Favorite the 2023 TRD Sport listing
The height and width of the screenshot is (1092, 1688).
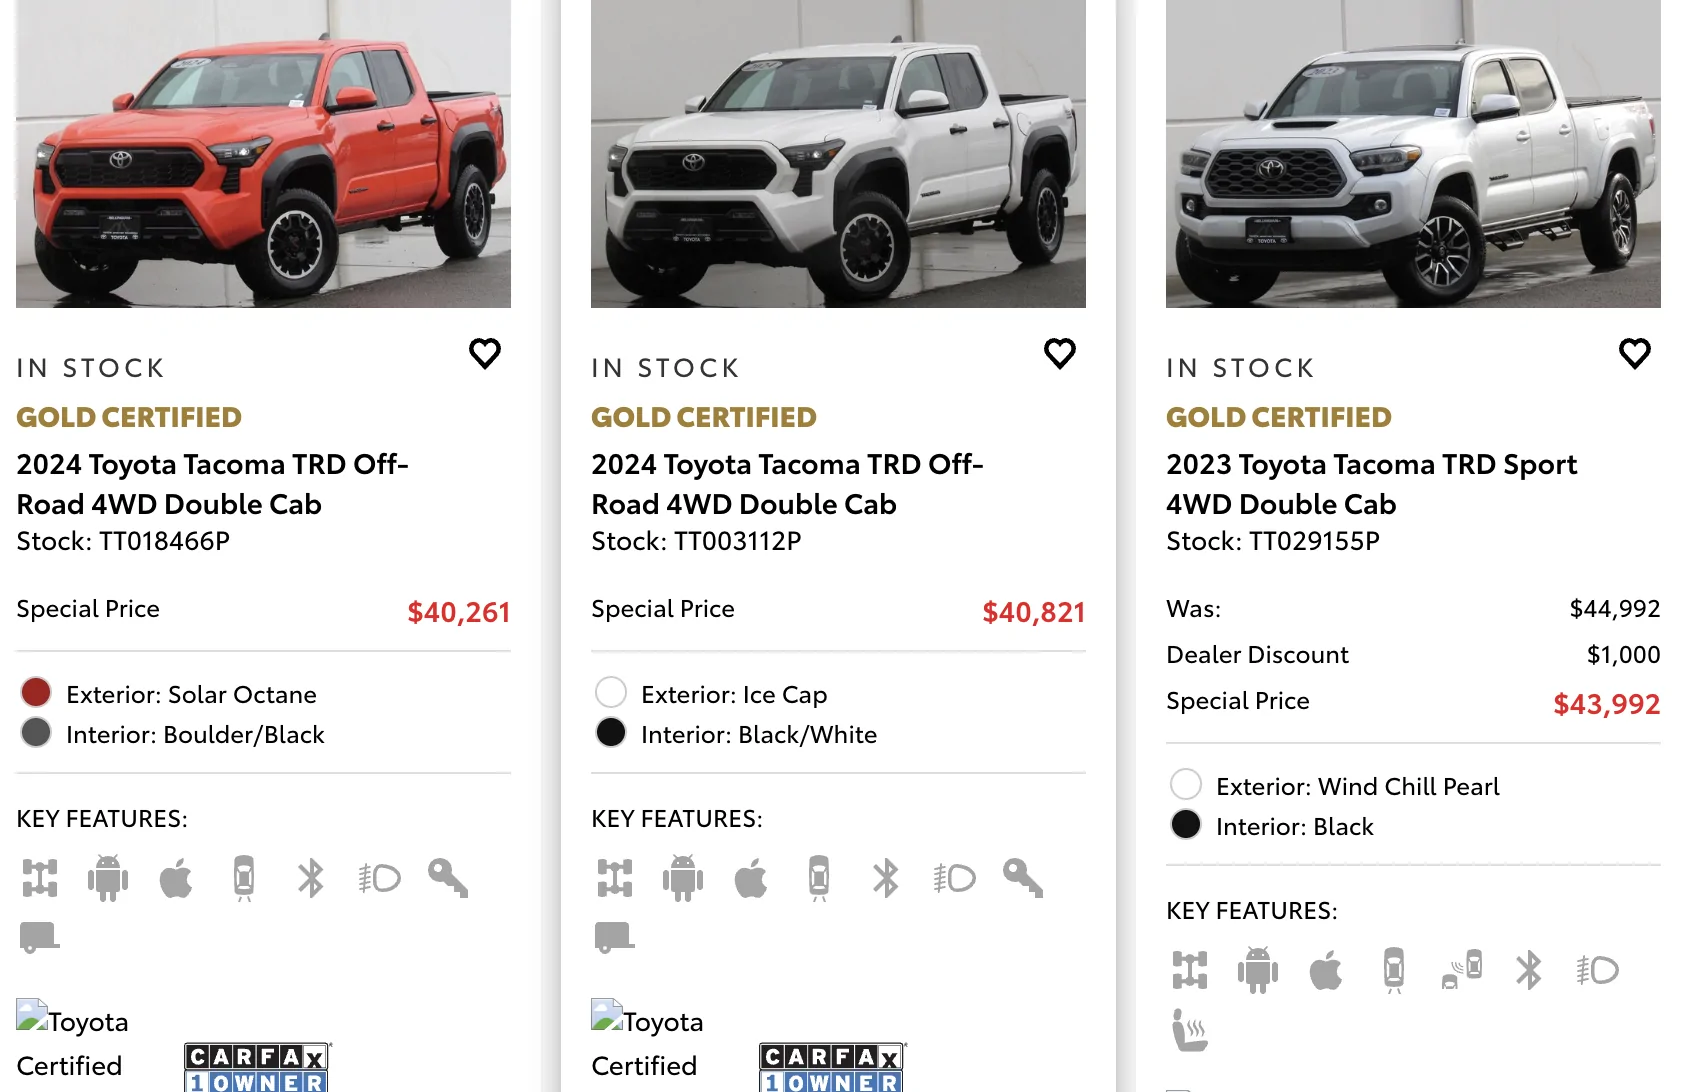point(1634,352)
